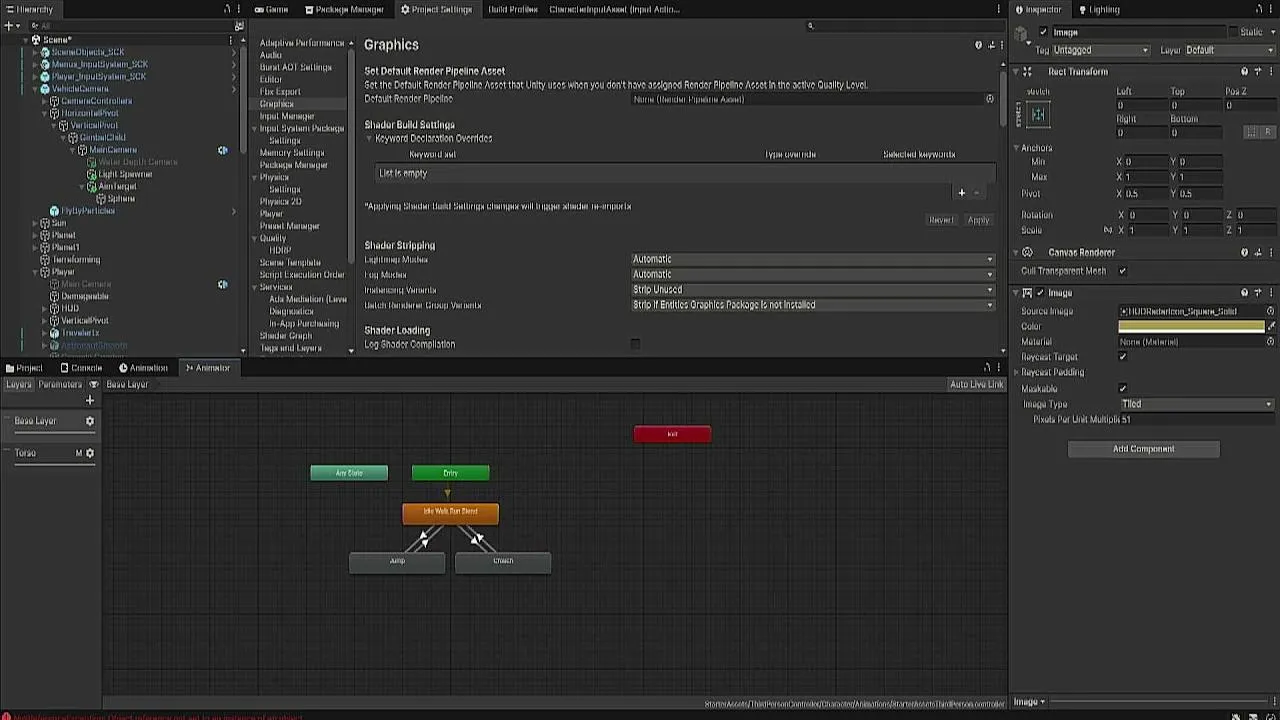Toggle Raycast Target checkbox
Viewport: 1280px width, 720px height.
[x=1122, y=357]
